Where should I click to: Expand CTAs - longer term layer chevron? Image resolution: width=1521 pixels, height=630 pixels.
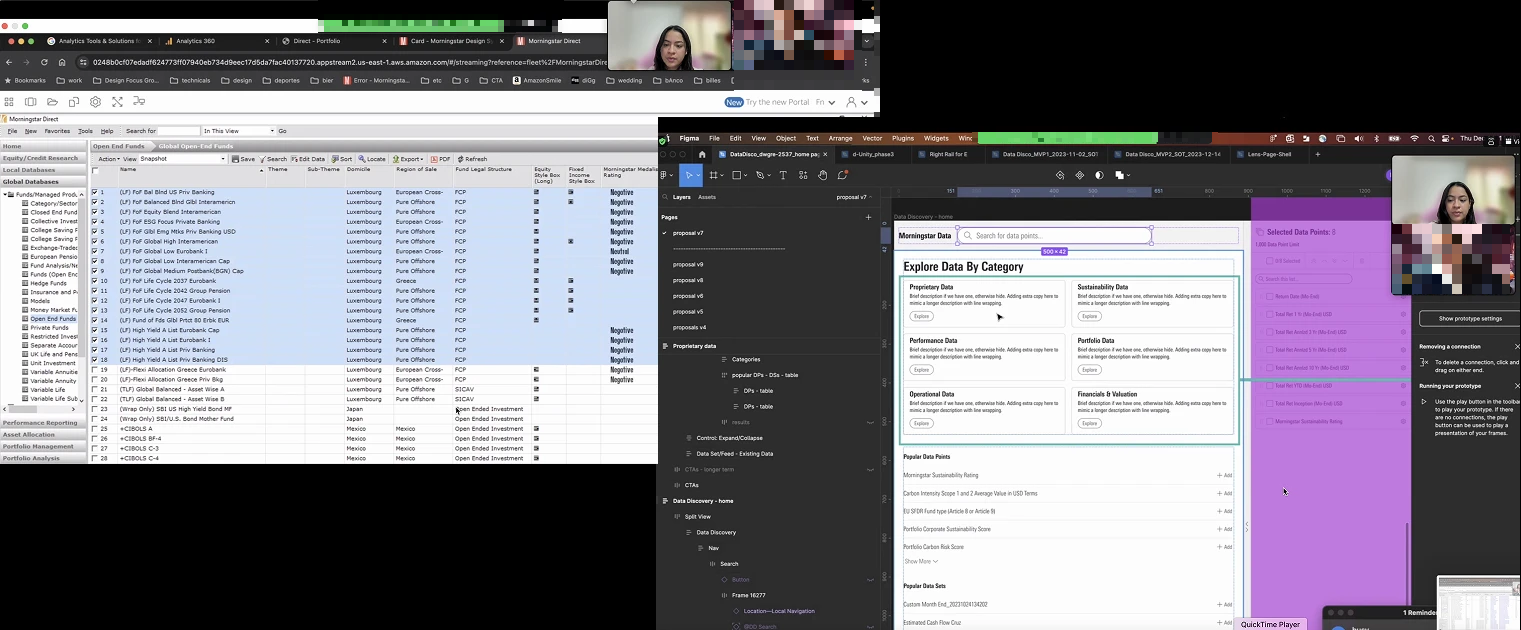[x=870, y=470]
